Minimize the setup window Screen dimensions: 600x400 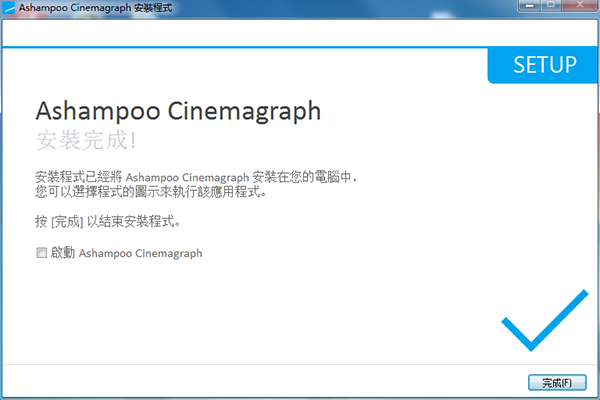530,5
